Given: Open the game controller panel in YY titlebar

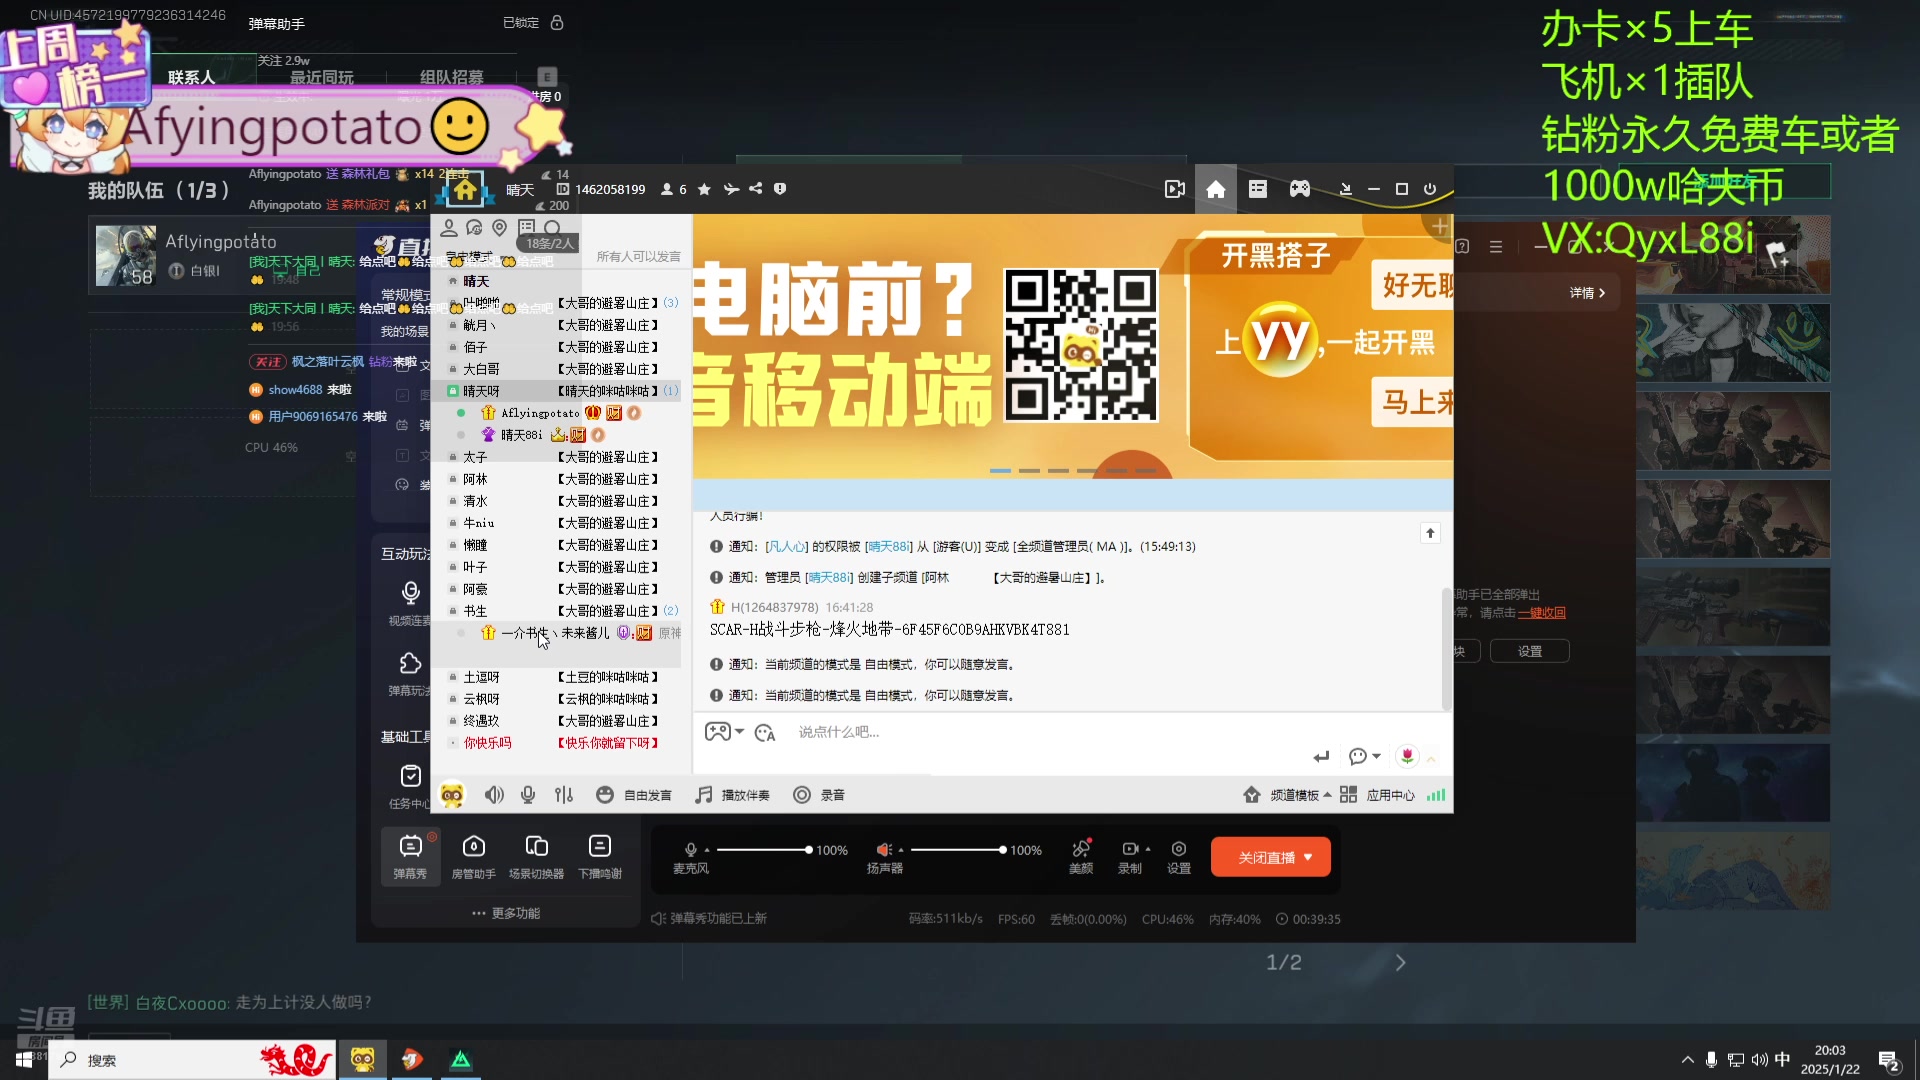Looking at the screenshot, I should [1299, 188].
